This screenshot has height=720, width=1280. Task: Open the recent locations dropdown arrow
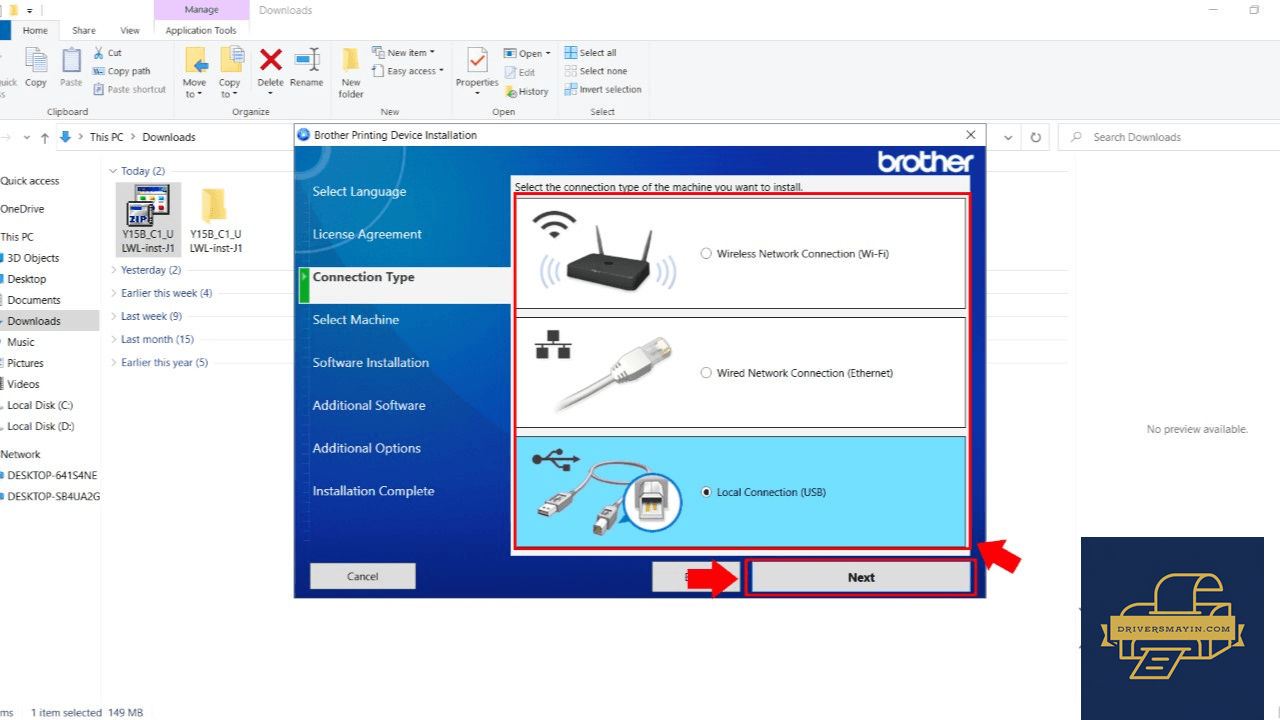[26, 137]
